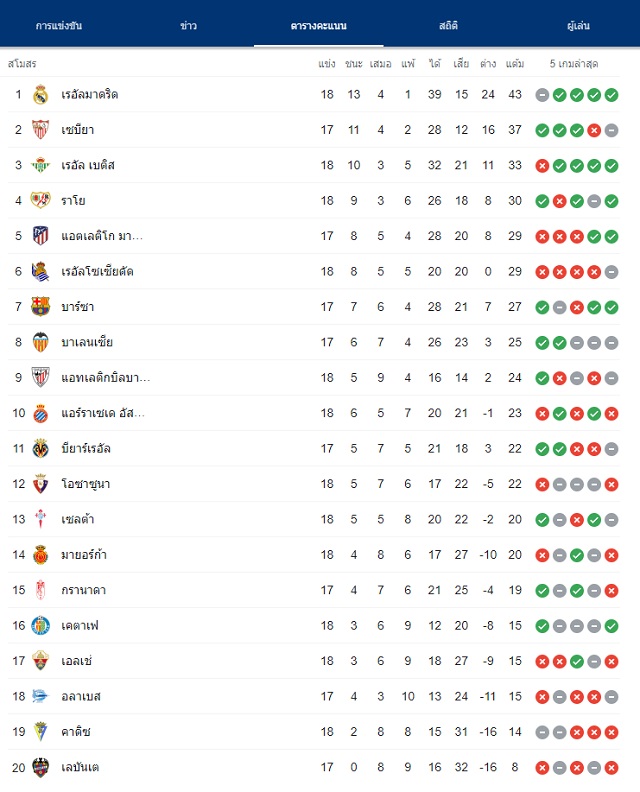Open the Villarreal yellow crest icon
Screen dimensions: 640x792
point(40,448)
